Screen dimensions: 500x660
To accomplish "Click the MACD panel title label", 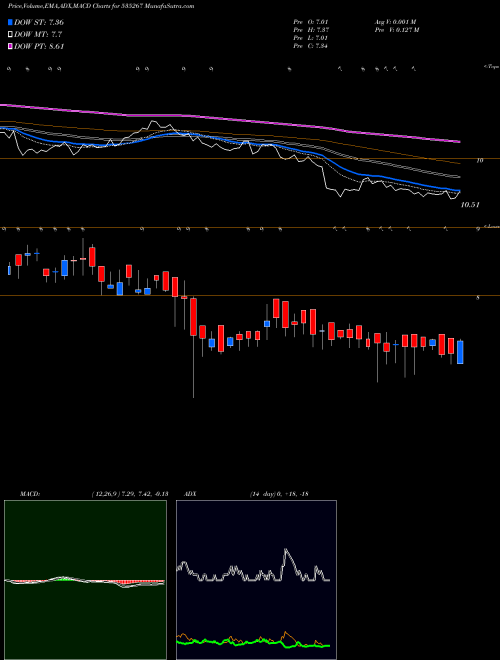I will click(30, 494).
